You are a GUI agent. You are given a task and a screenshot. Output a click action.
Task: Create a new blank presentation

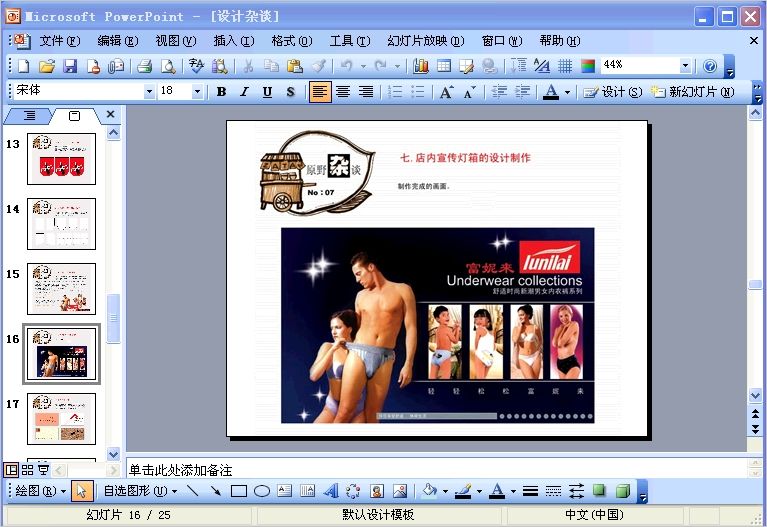[x=23, y=66]
